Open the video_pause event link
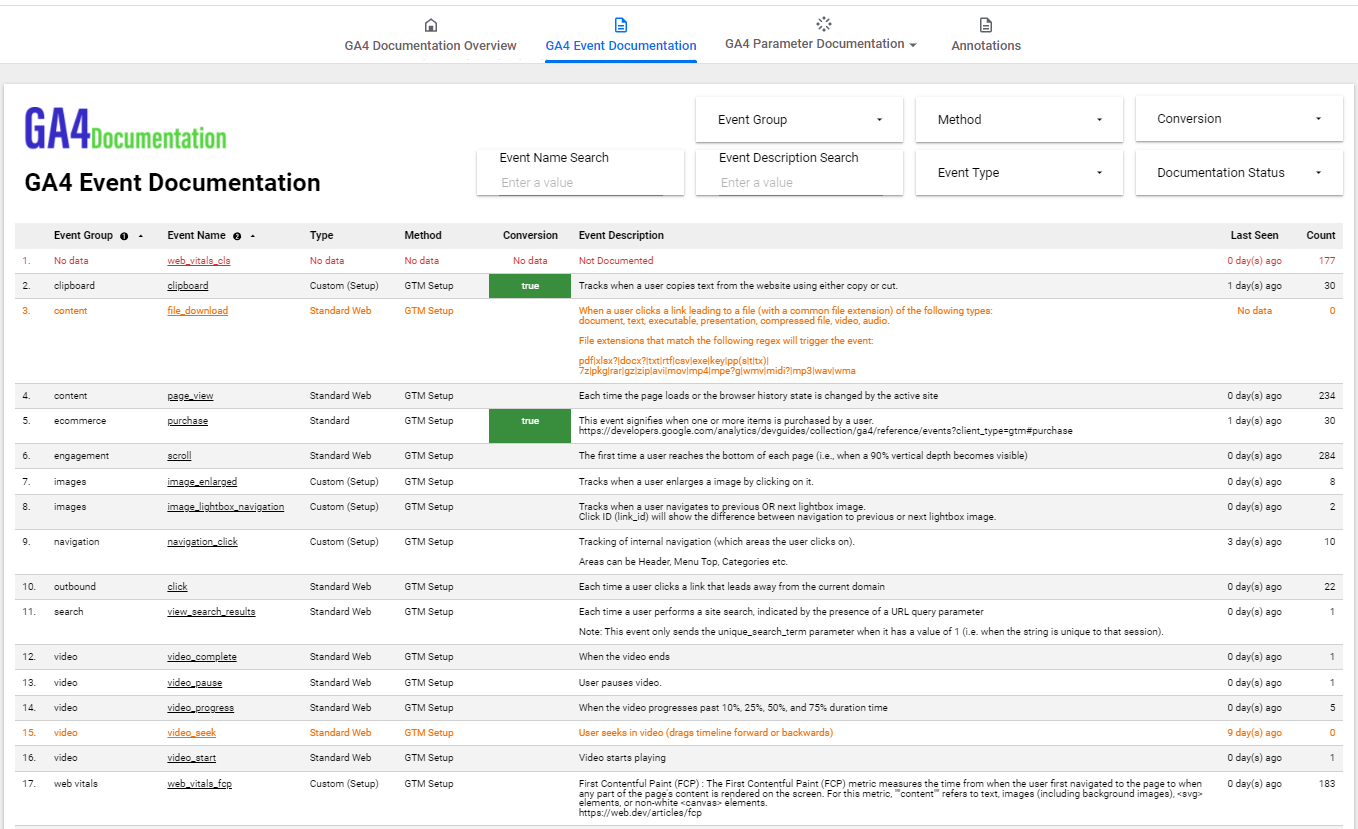The width and height of the screenshot is (1358, 829). [195, 683]
